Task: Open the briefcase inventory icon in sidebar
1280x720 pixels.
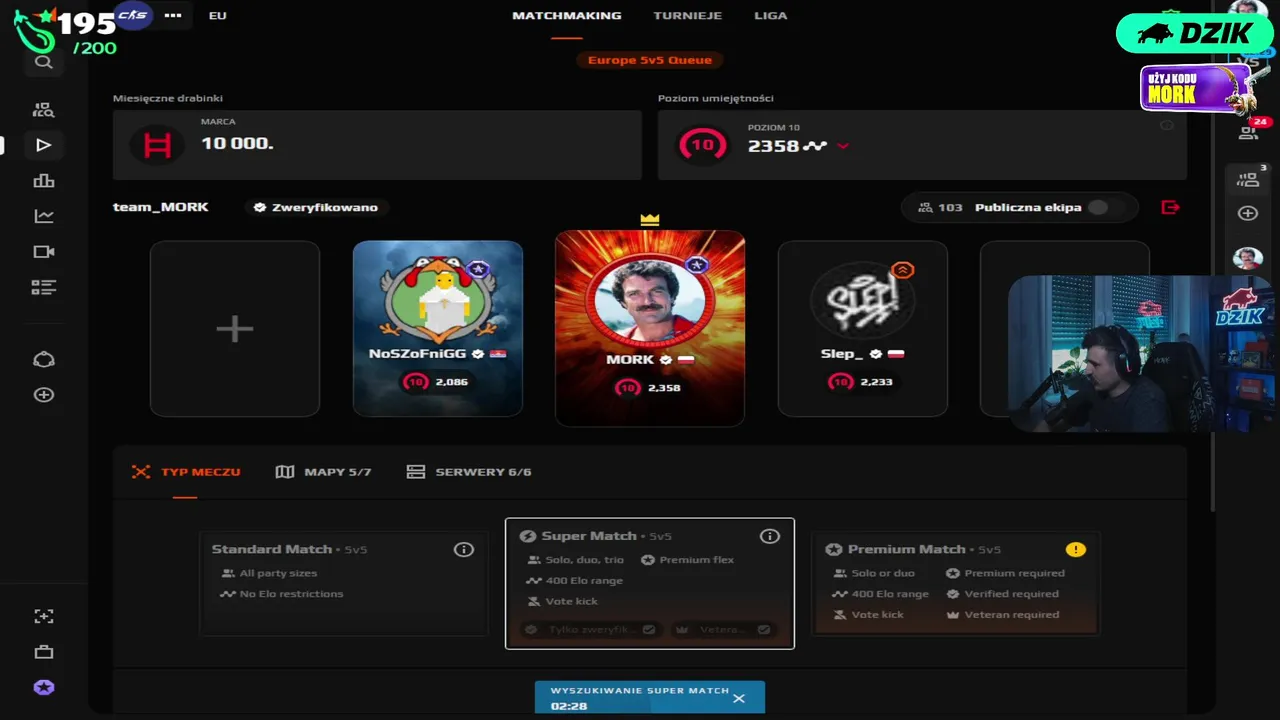Action: pyautogui.click(x=43, y=652)
